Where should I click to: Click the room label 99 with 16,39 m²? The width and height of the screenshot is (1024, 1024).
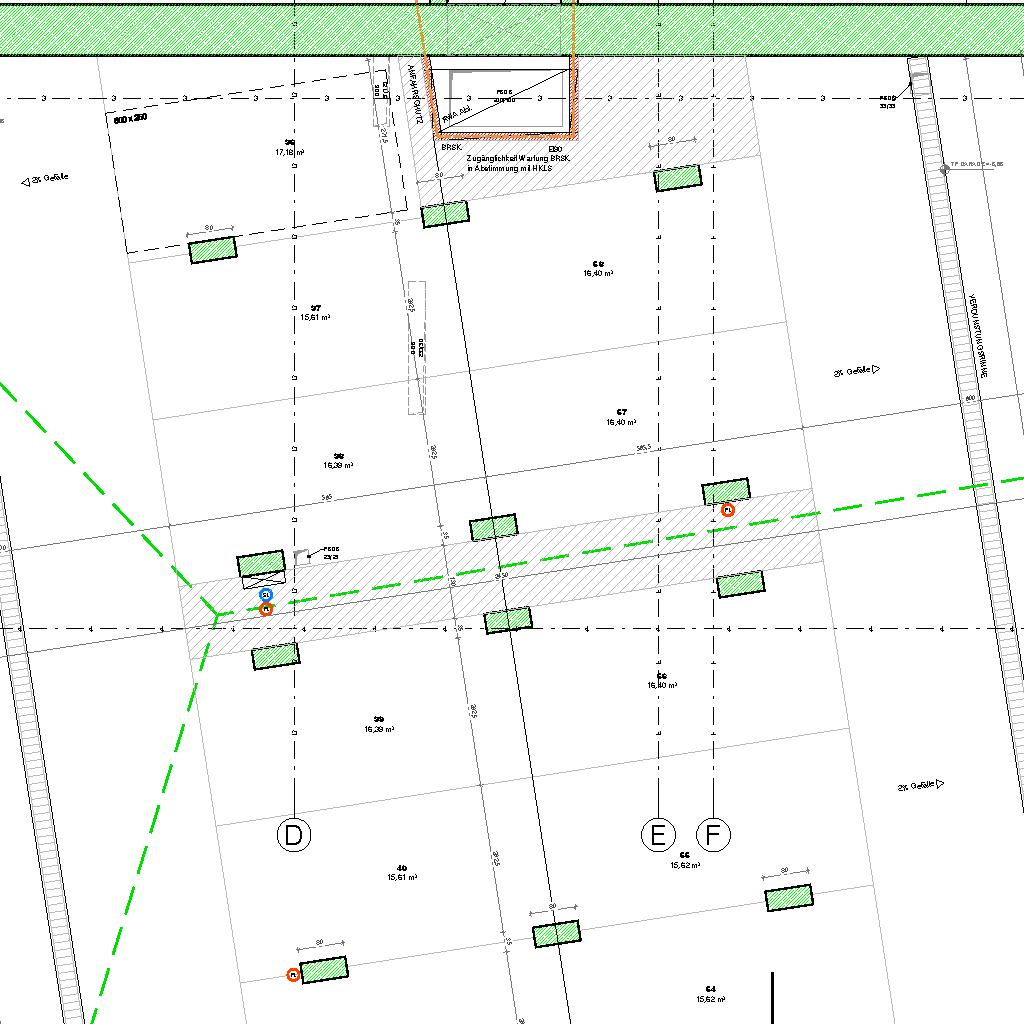[x=379, y=724]
